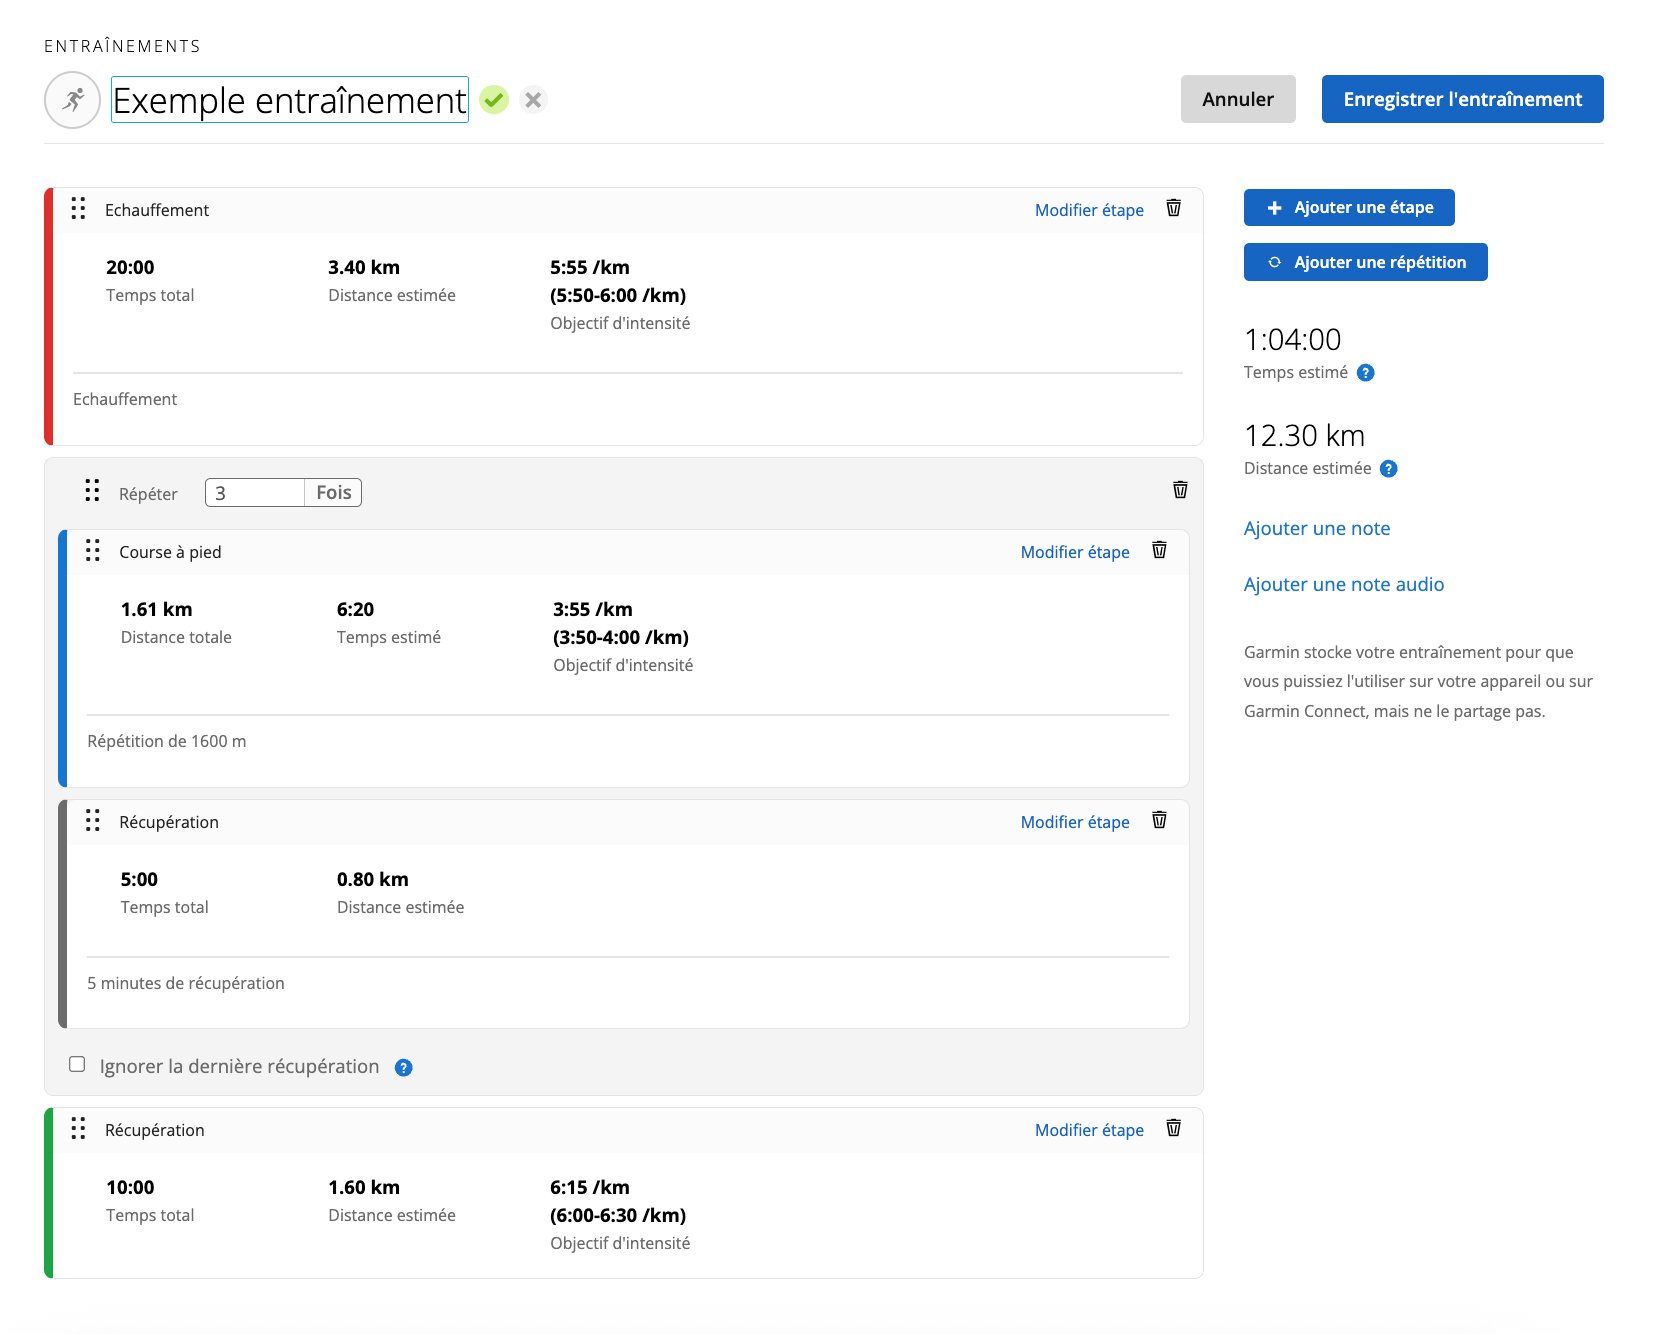Click the Annuler button
This screenshot has width=1662, height=1334.
coord(1238,99)
